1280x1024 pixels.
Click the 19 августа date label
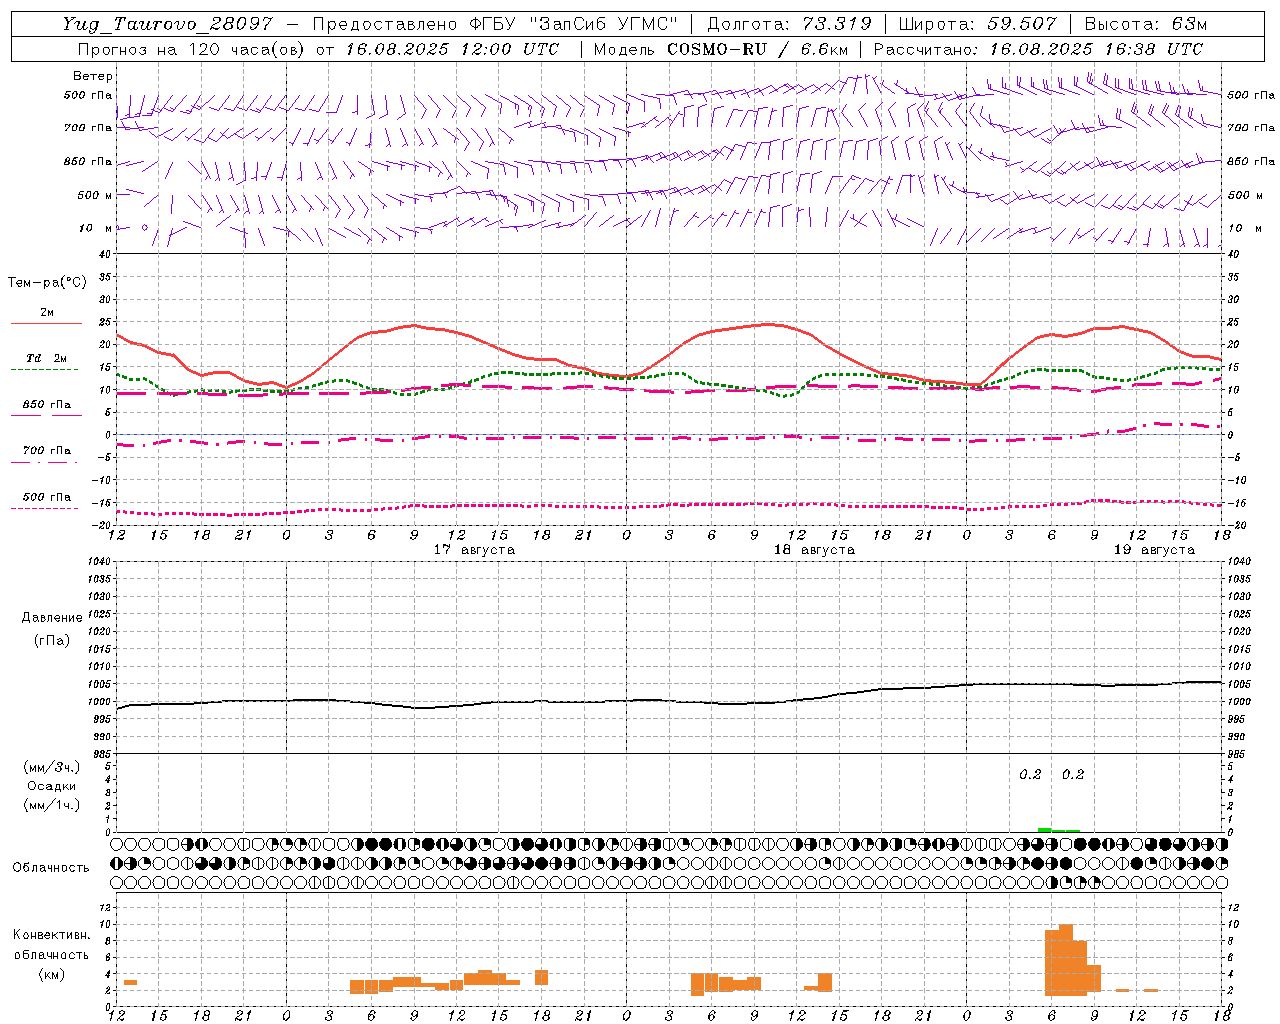tap(1154, 550)
